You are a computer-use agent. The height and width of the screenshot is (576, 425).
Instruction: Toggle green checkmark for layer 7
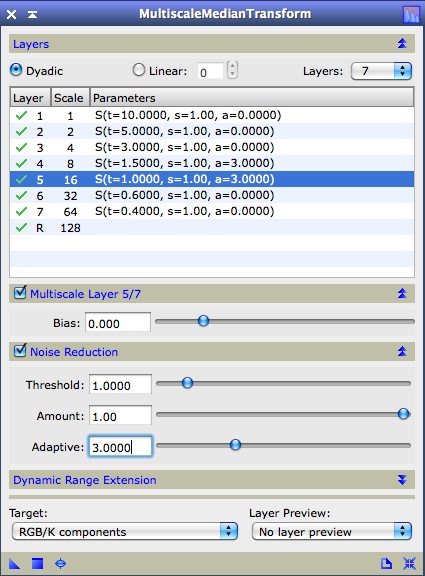pyautogui.click(x=21, y=211)
